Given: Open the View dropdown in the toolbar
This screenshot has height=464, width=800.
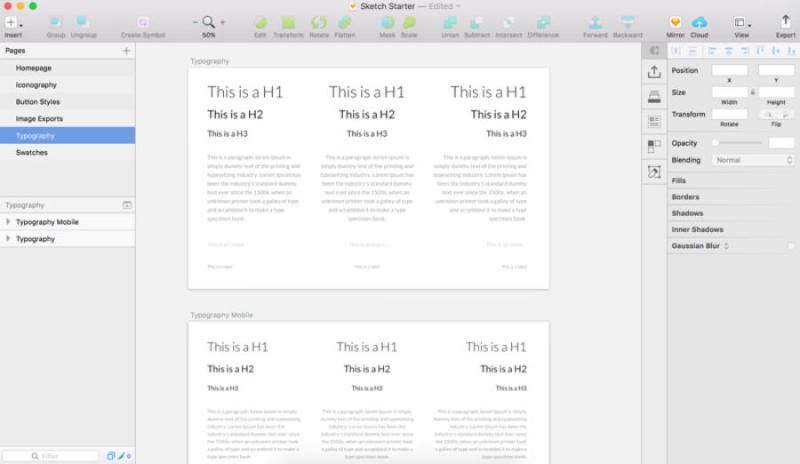Looking at the screenshot, I should click(741, 22).
